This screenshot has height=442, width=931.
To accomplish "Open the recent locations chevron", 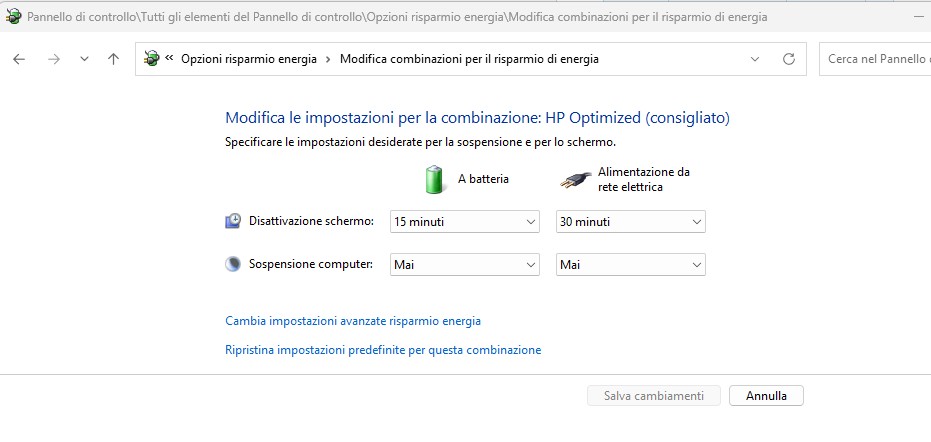I will (x=84, y=59).
